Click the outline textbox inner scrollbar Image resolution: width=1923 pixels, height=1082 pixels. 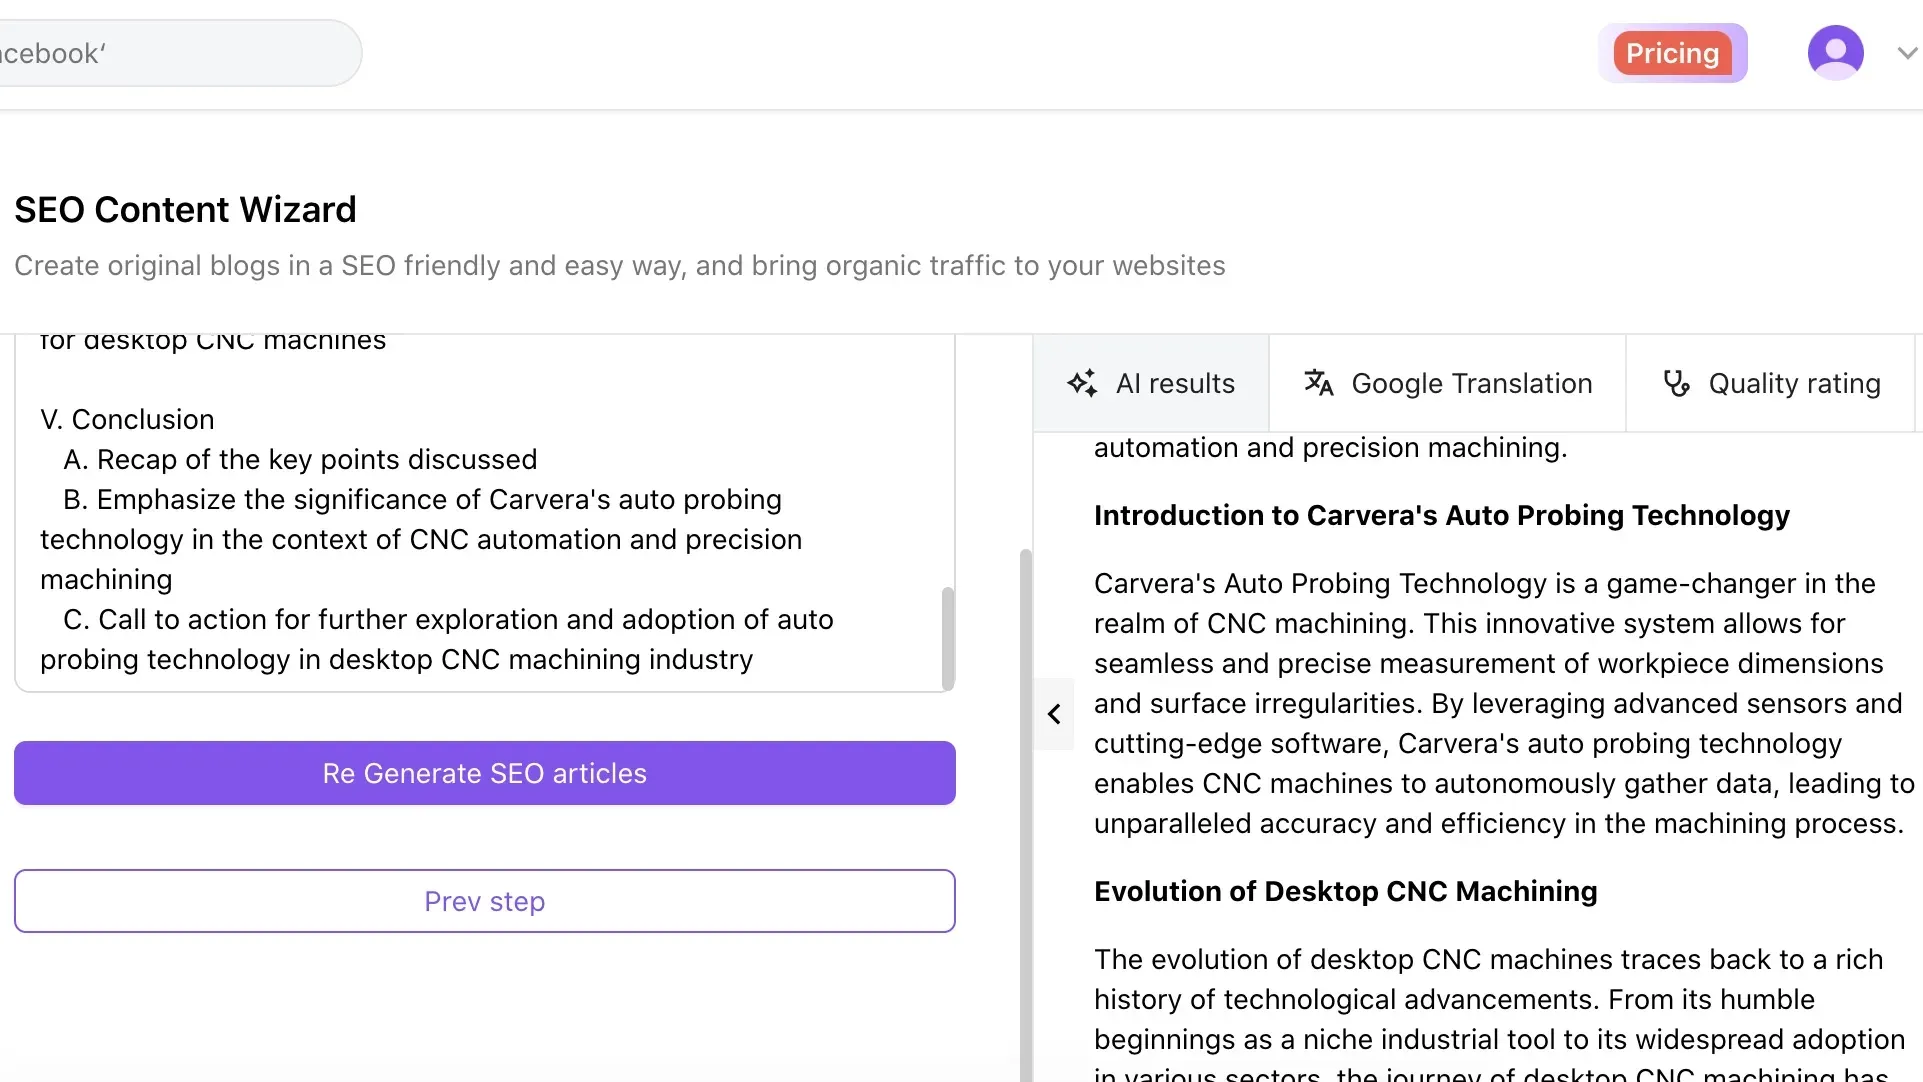(x=947, y=636)
